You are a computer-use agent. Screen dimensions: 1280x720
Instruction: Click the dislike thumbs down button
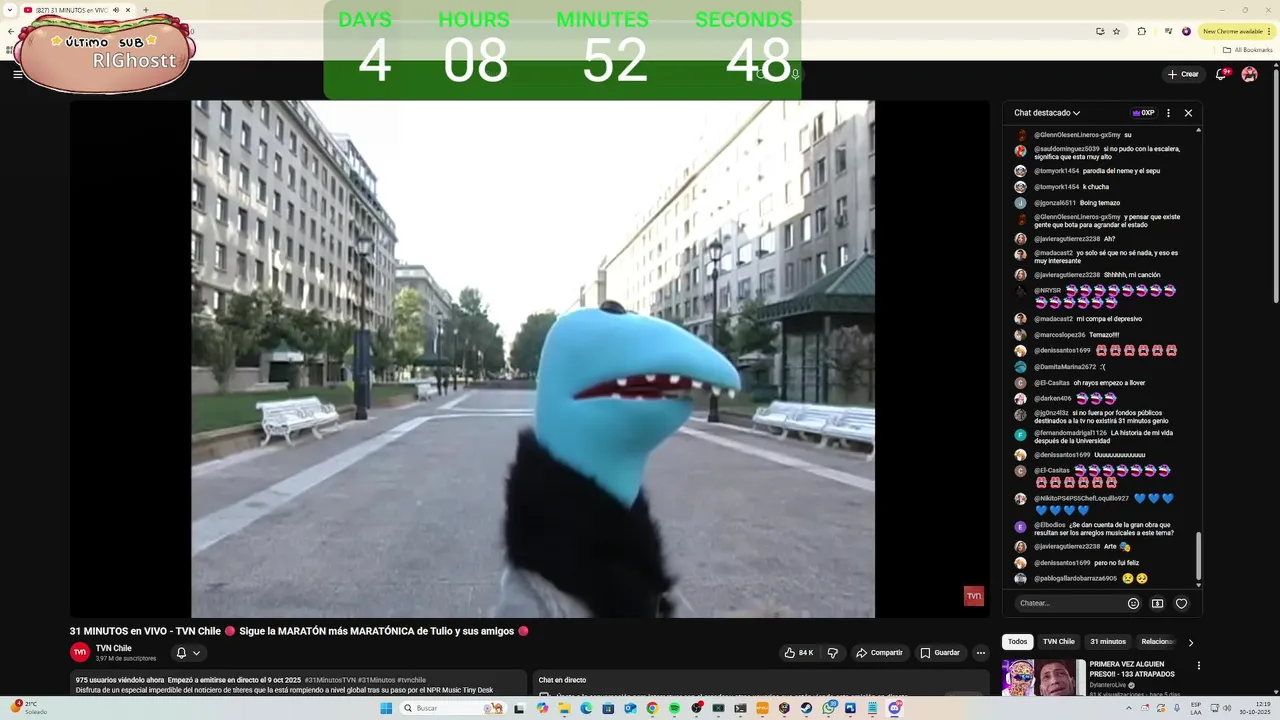coord(832,653)
